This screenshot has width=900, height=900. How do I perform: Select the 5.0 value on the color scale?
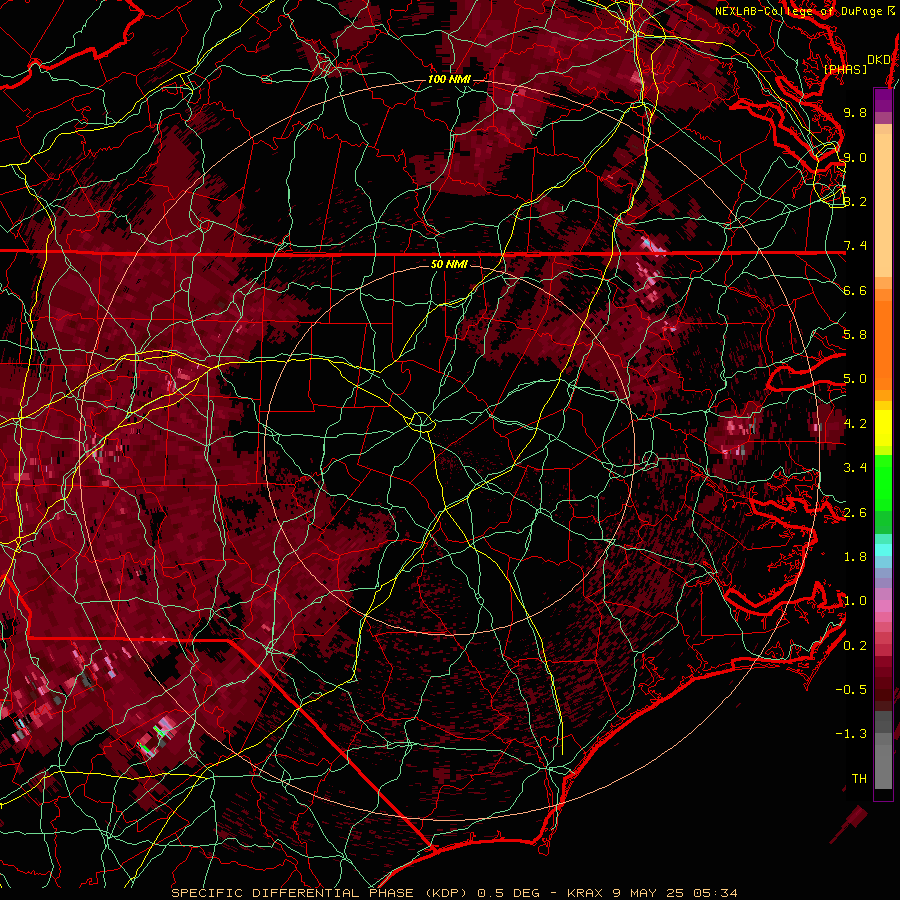855,379
